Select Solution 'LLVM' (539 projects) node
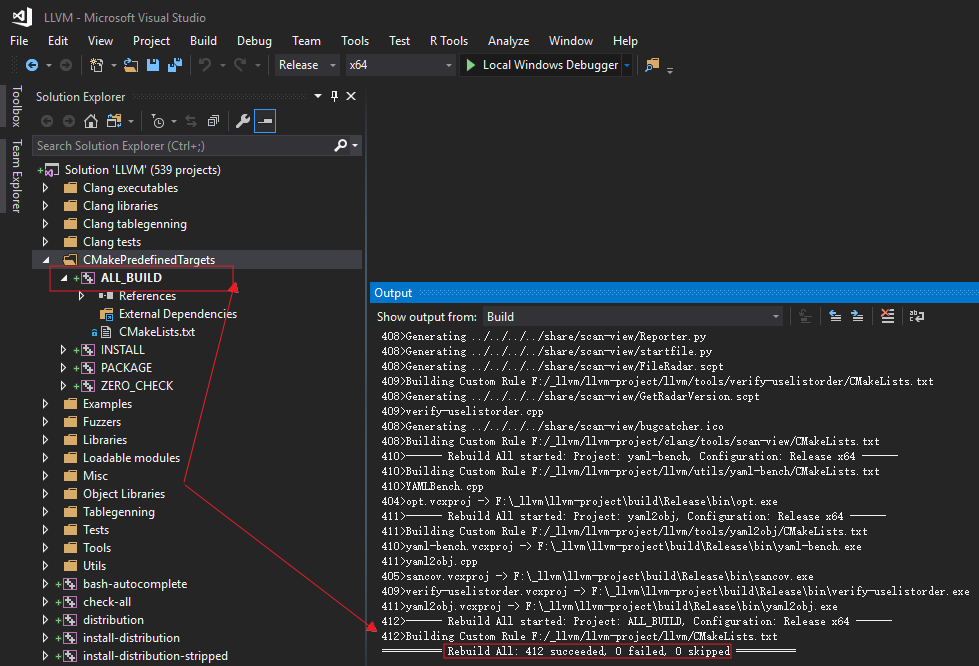The width and height of the screenshot is (979, 666). [x=143, y=170]
